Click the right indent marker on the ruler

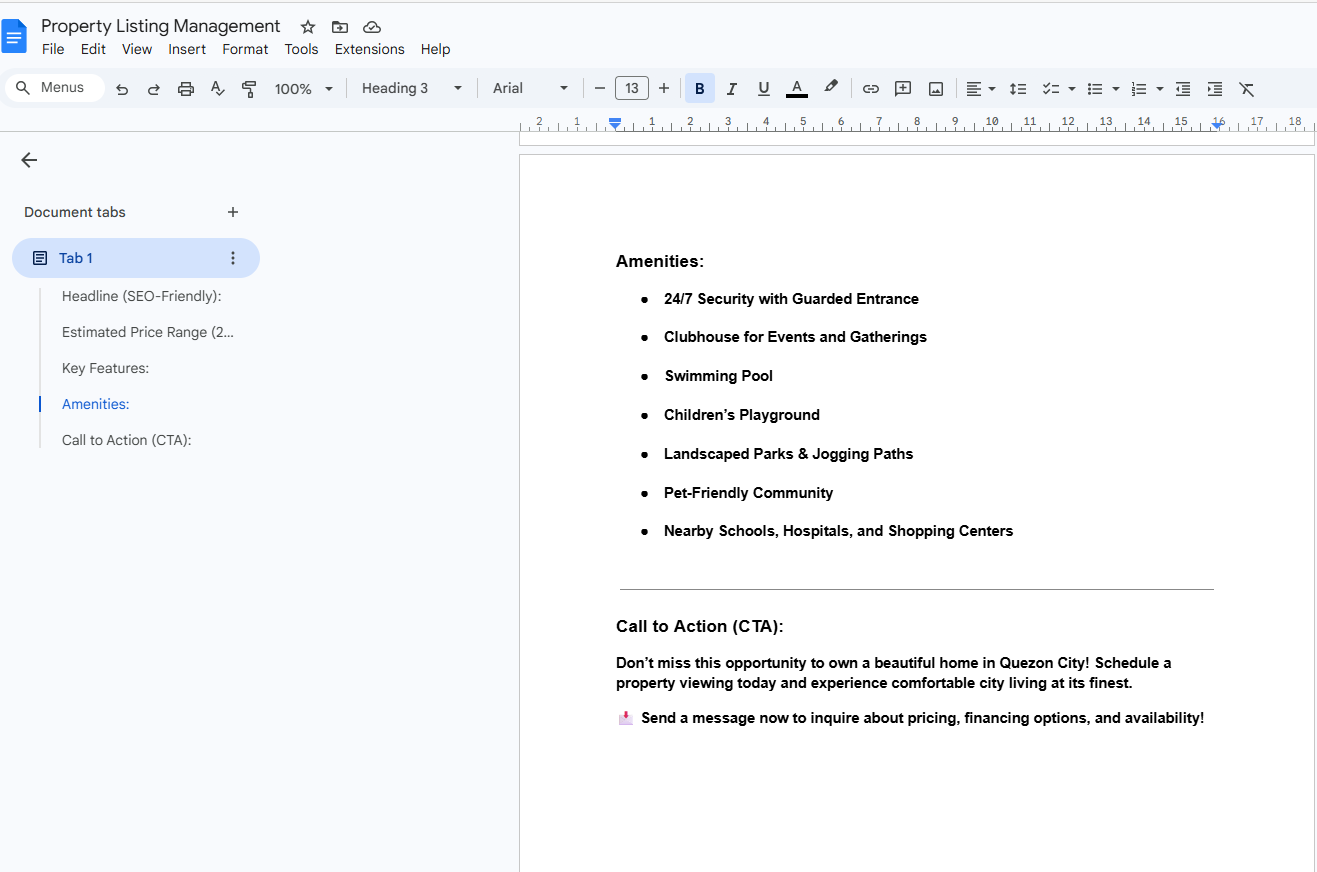(x=1217, y=123)
